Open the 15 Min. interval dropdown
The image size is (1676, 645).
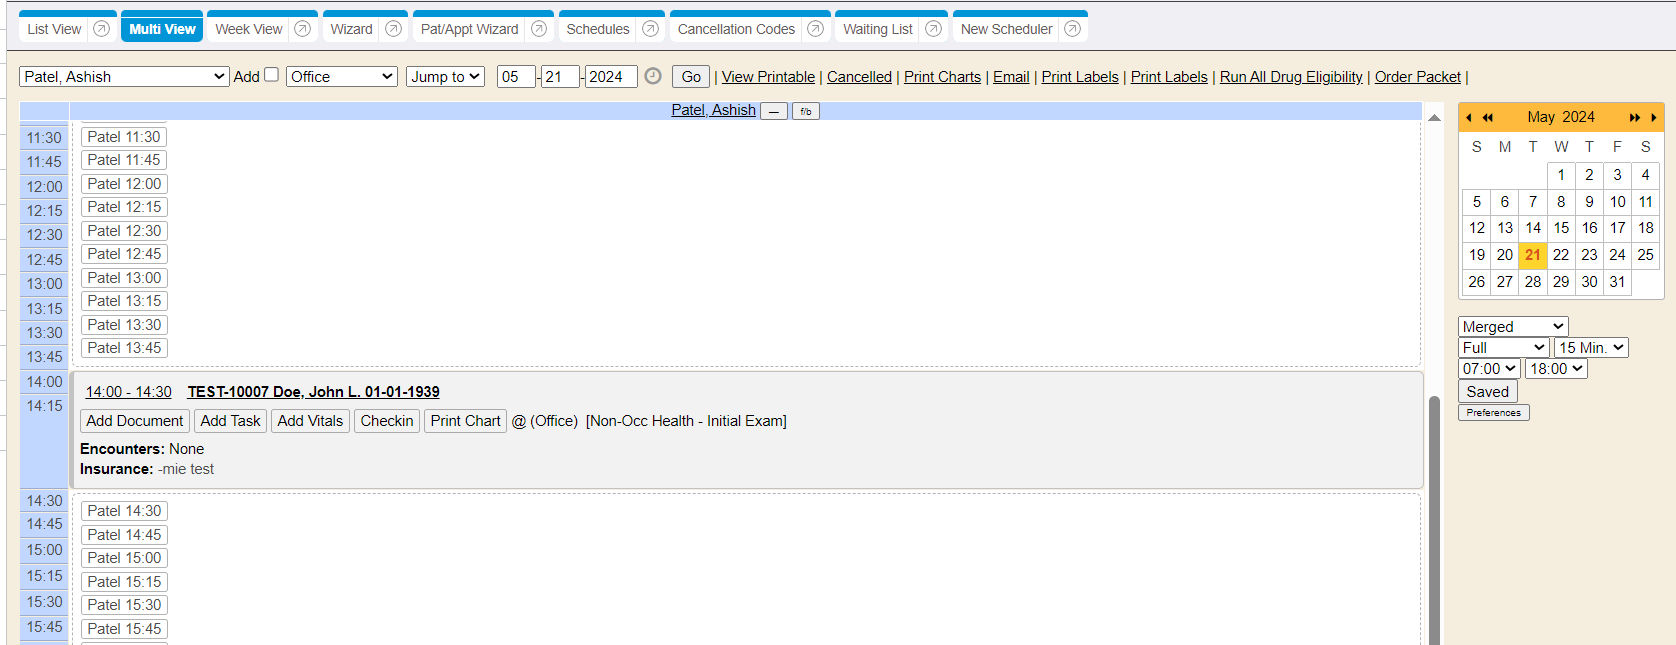pyautogui.click(x=1591, y=348)
